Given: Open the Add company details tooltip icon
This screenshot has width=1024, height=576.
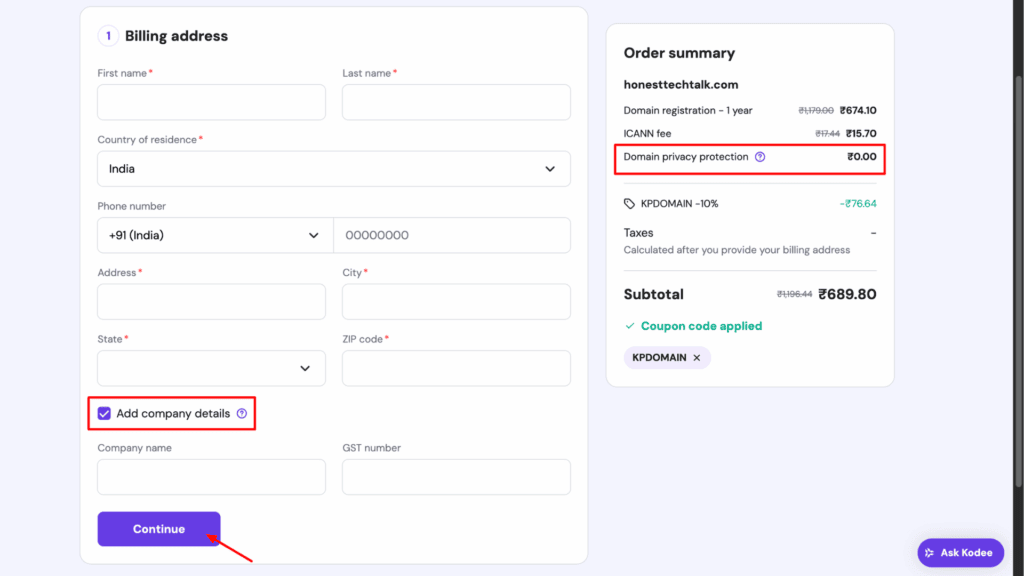Looking at the screenshot, I should (x=241, y=413).
